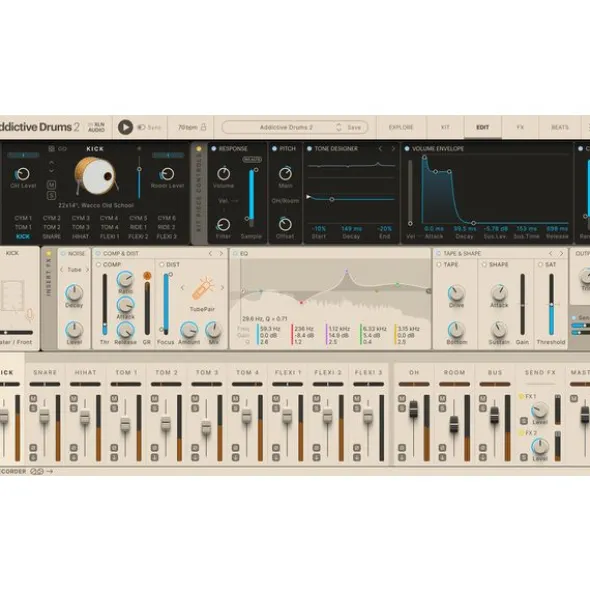Click the distortion Mix knob
The width and height of the screenshot is (590, 591).
213,330
